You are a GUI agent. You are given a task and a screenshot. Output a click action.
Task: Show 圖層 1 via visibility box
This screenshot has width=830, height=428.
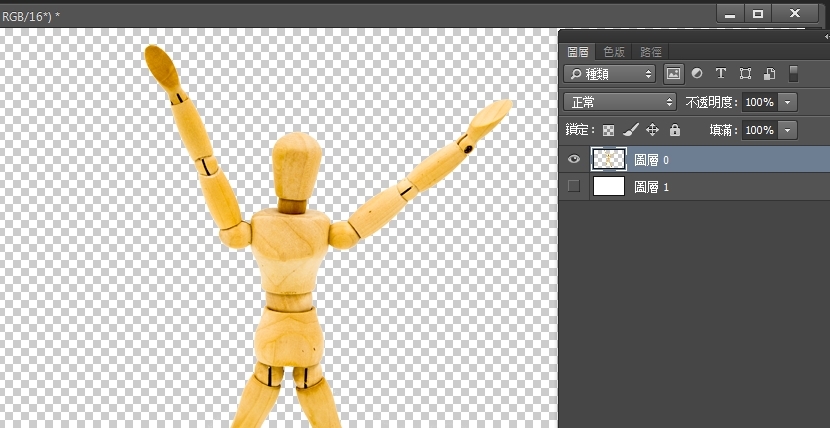click(574, 186)
